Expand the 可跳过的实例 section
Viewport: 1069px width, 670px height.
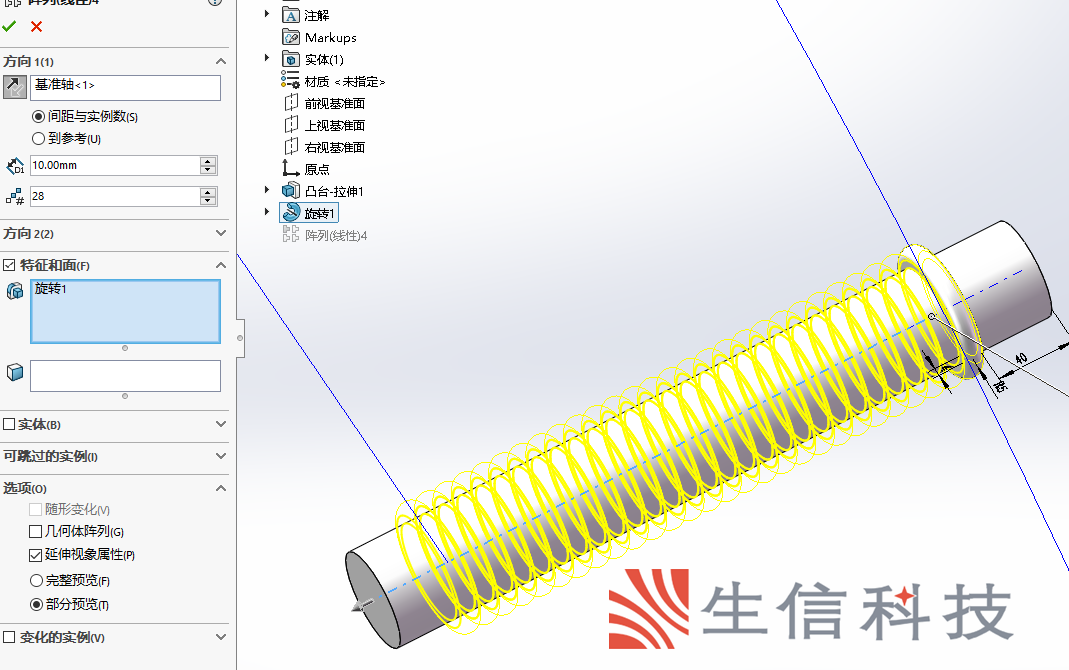pos(221,456)
